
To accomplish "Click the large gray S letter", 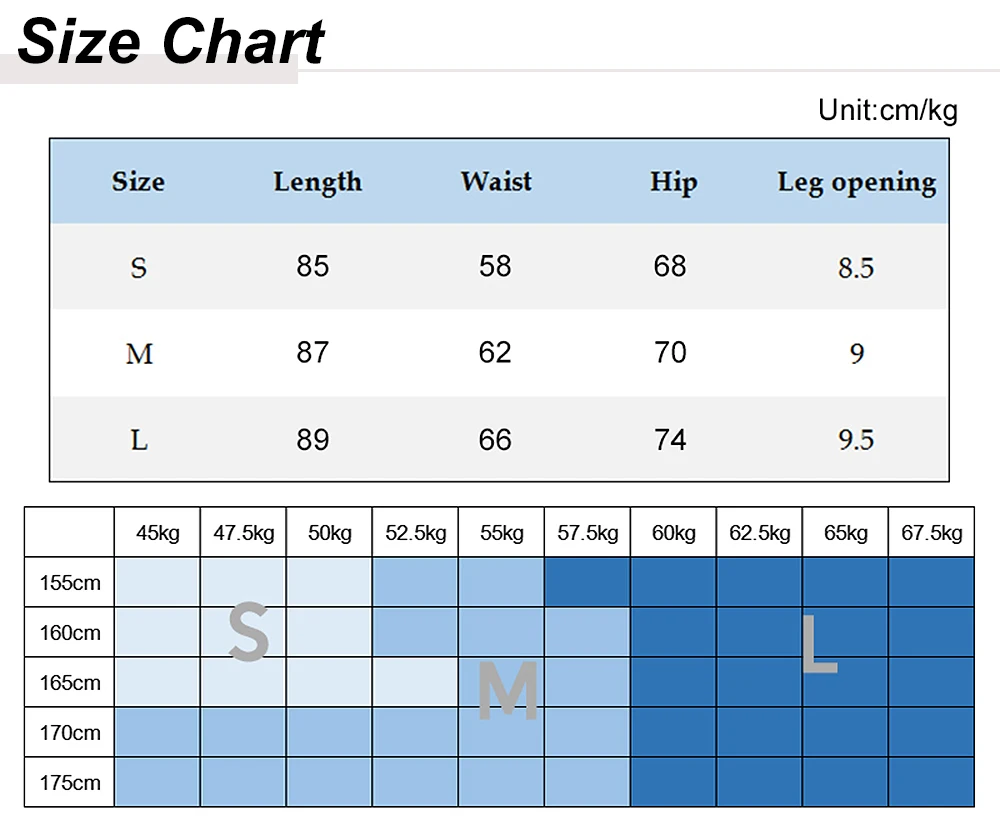I will (248, 631).
